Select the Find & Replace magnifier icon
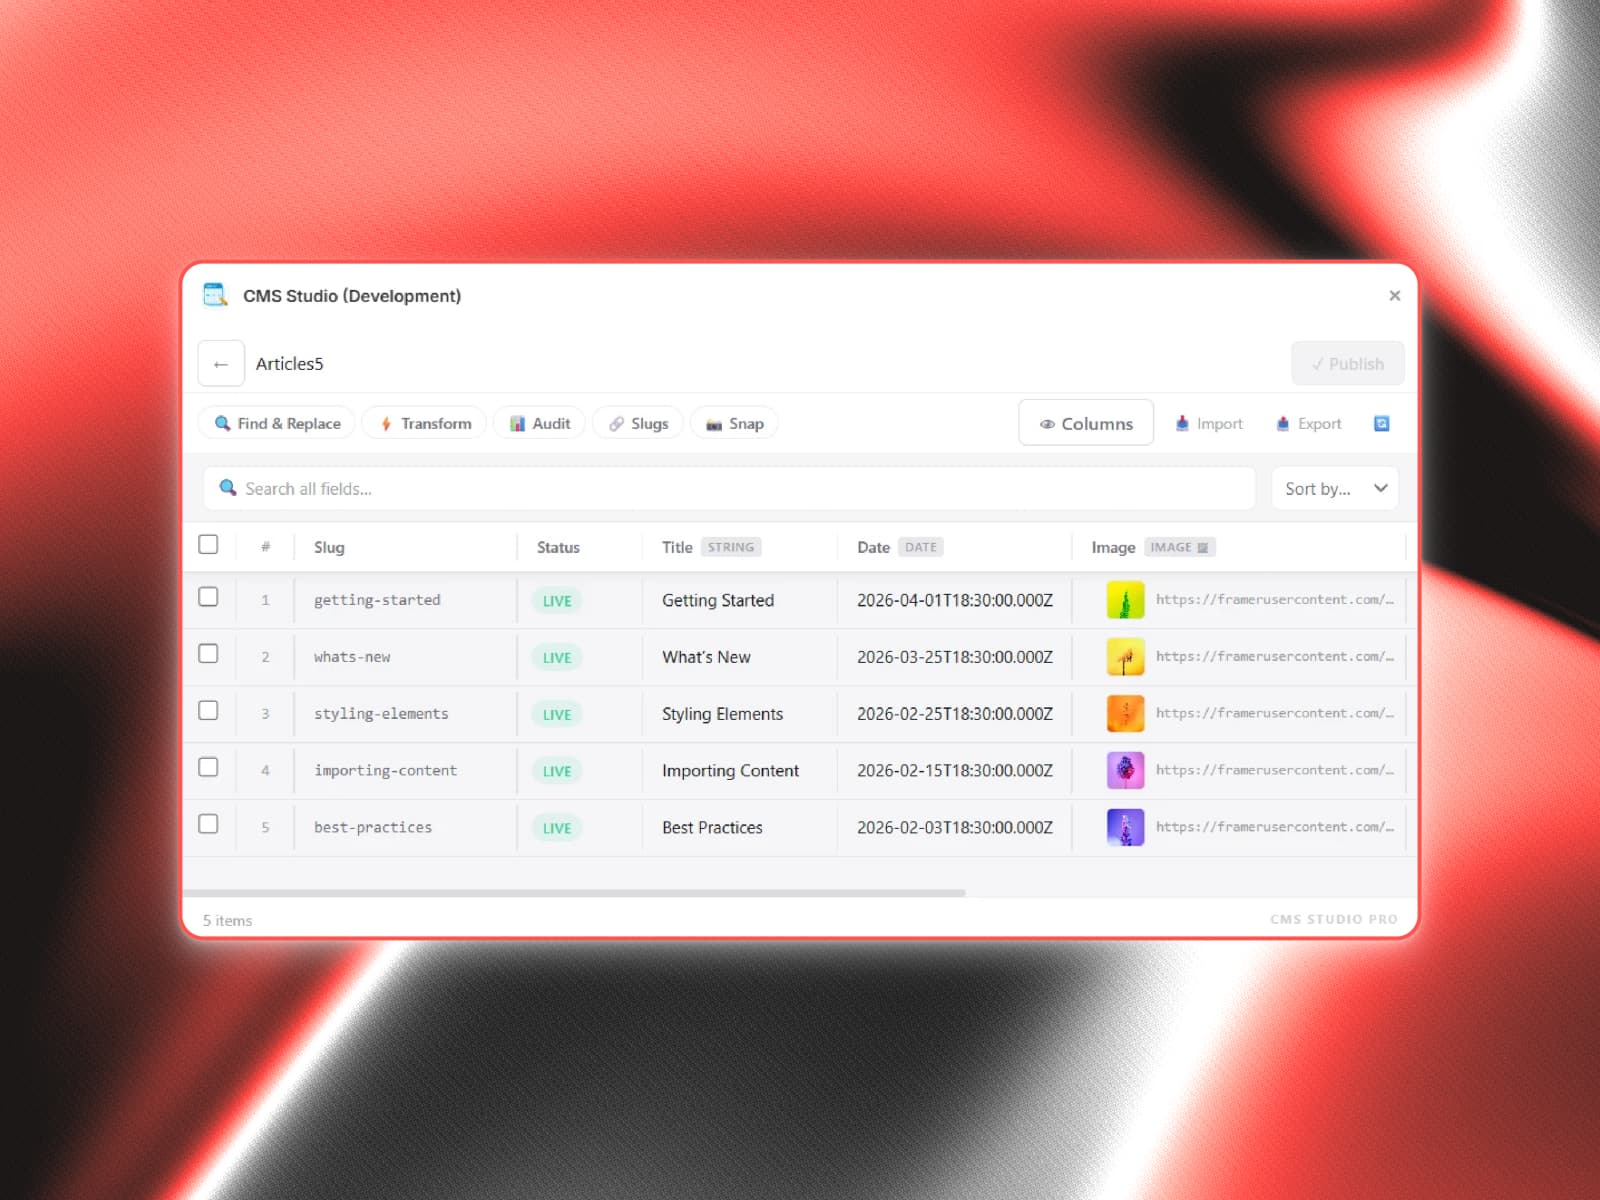 (223, 423)
